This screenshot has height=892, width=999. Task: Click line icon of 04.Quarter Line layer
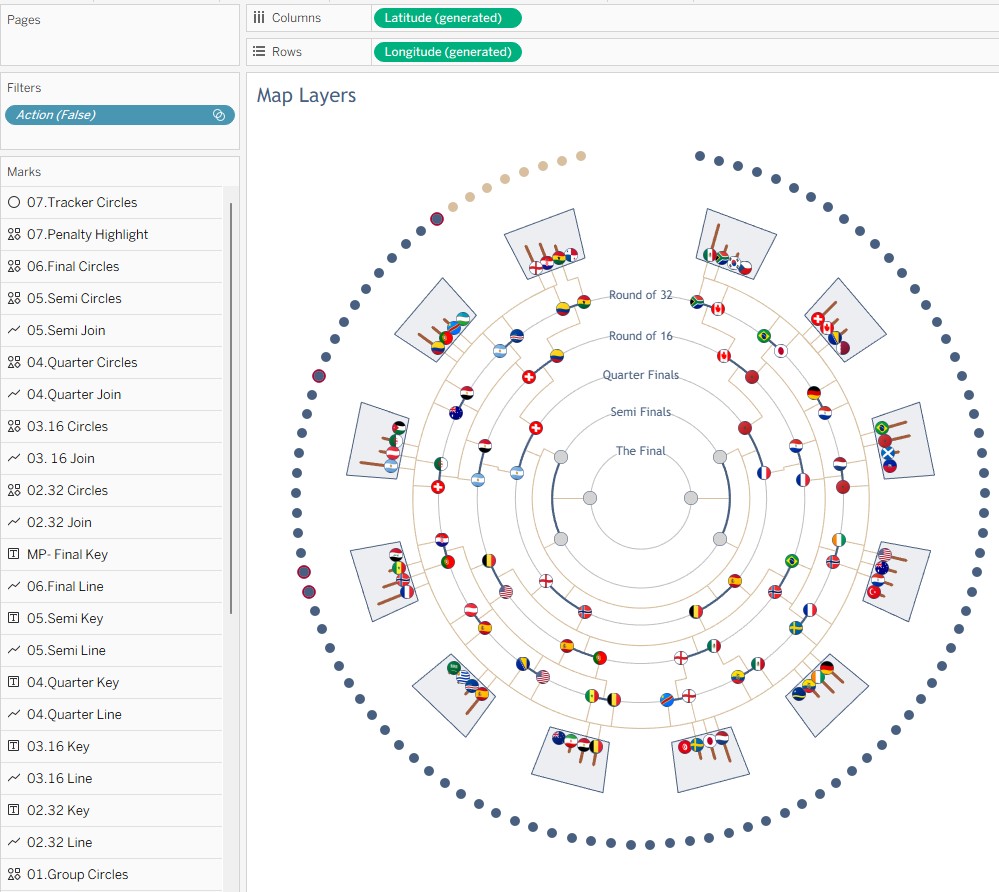pos(14,714)
